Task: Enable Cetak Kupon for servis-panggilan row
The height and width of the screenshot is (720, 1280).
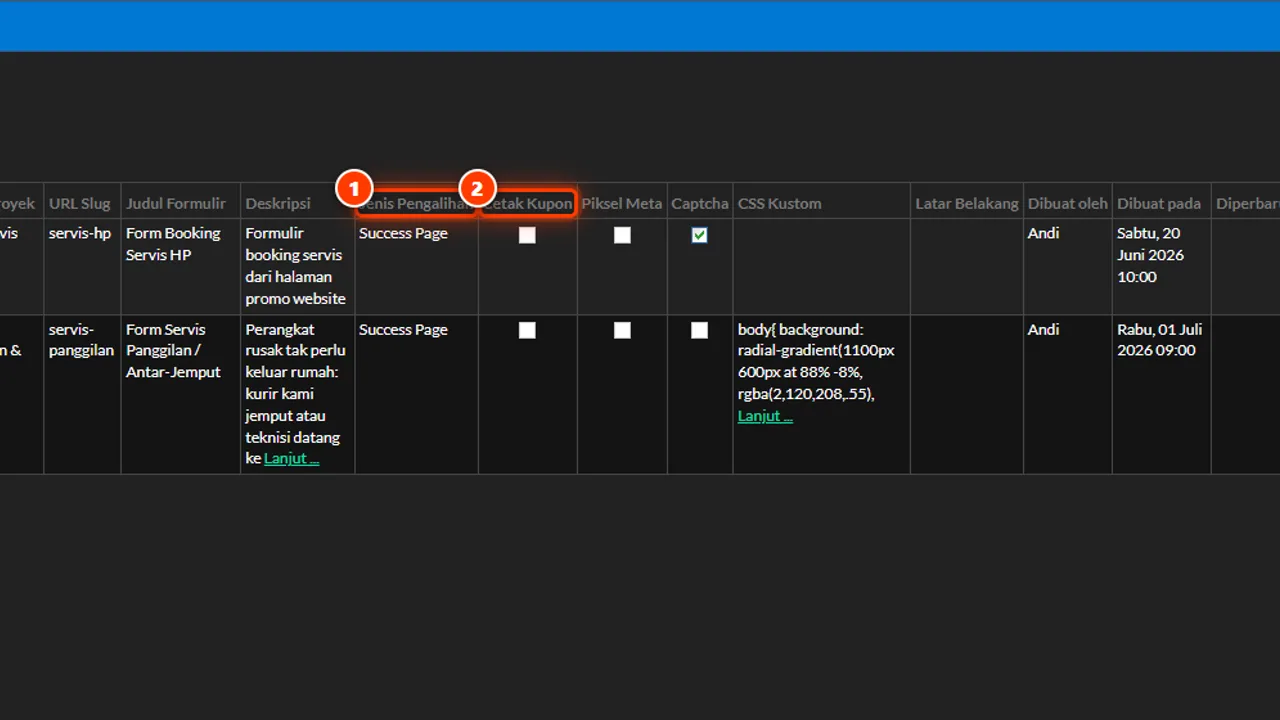Action: click(527, 330)
